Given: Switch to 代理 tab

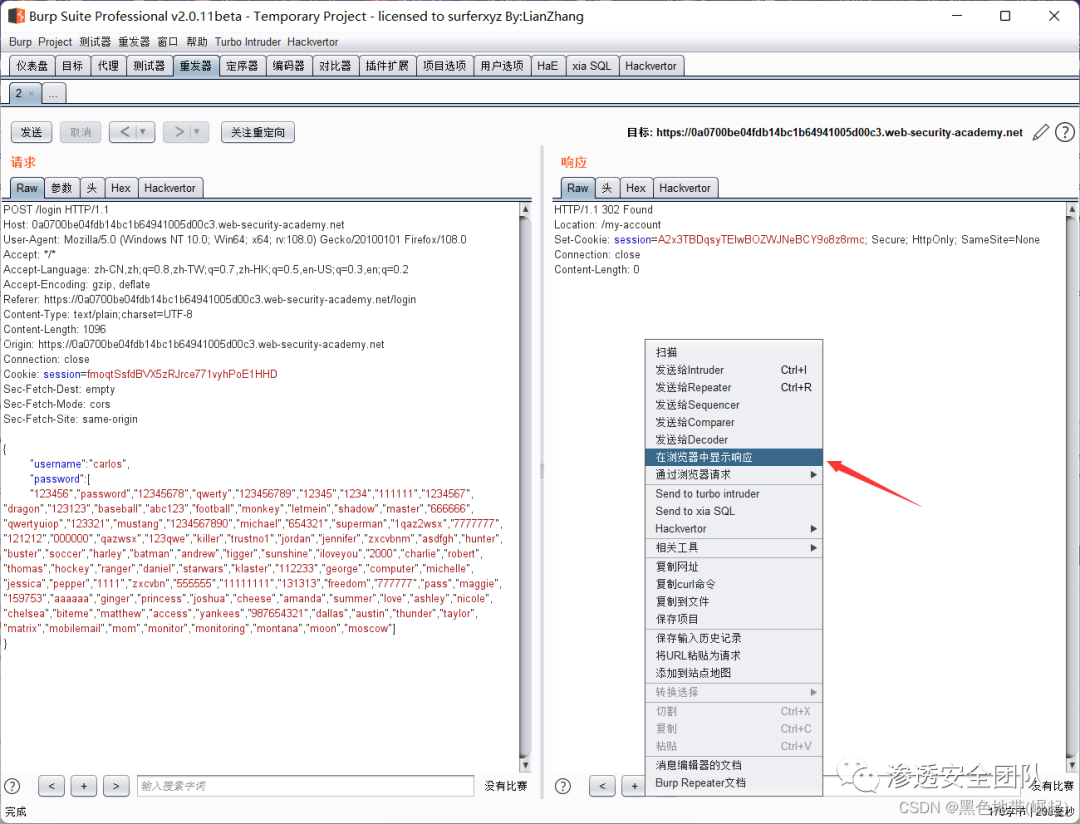Looking at the screenshot, I should click(108, 66).
